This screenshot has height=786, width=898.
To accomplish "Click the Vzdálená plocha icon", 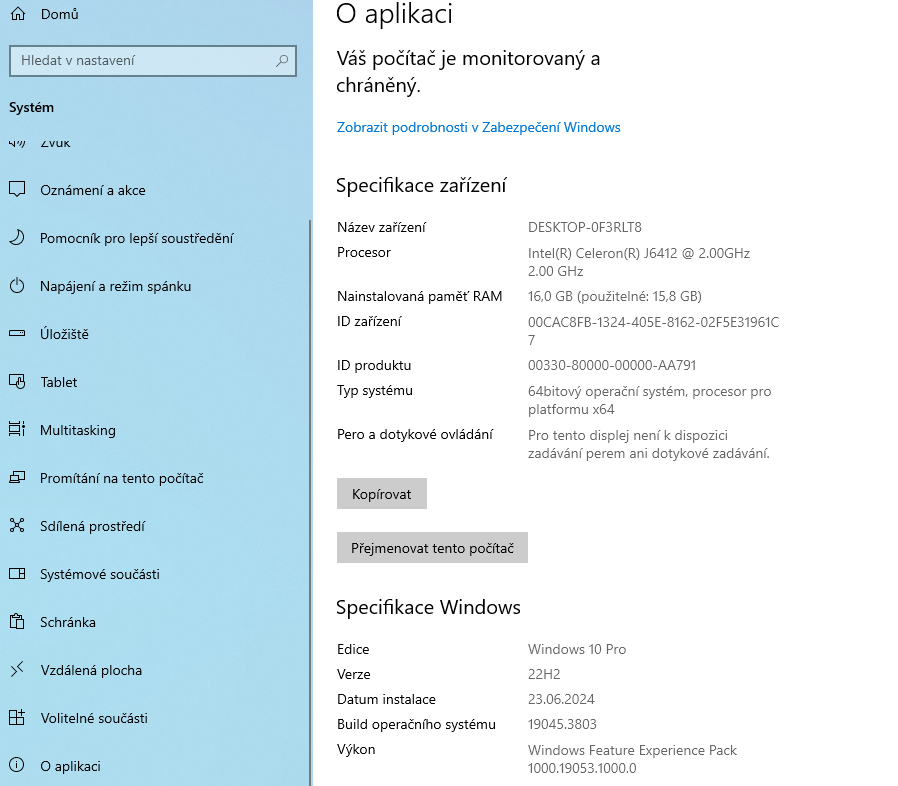I will pyautogui.click(x=17, y=669).
